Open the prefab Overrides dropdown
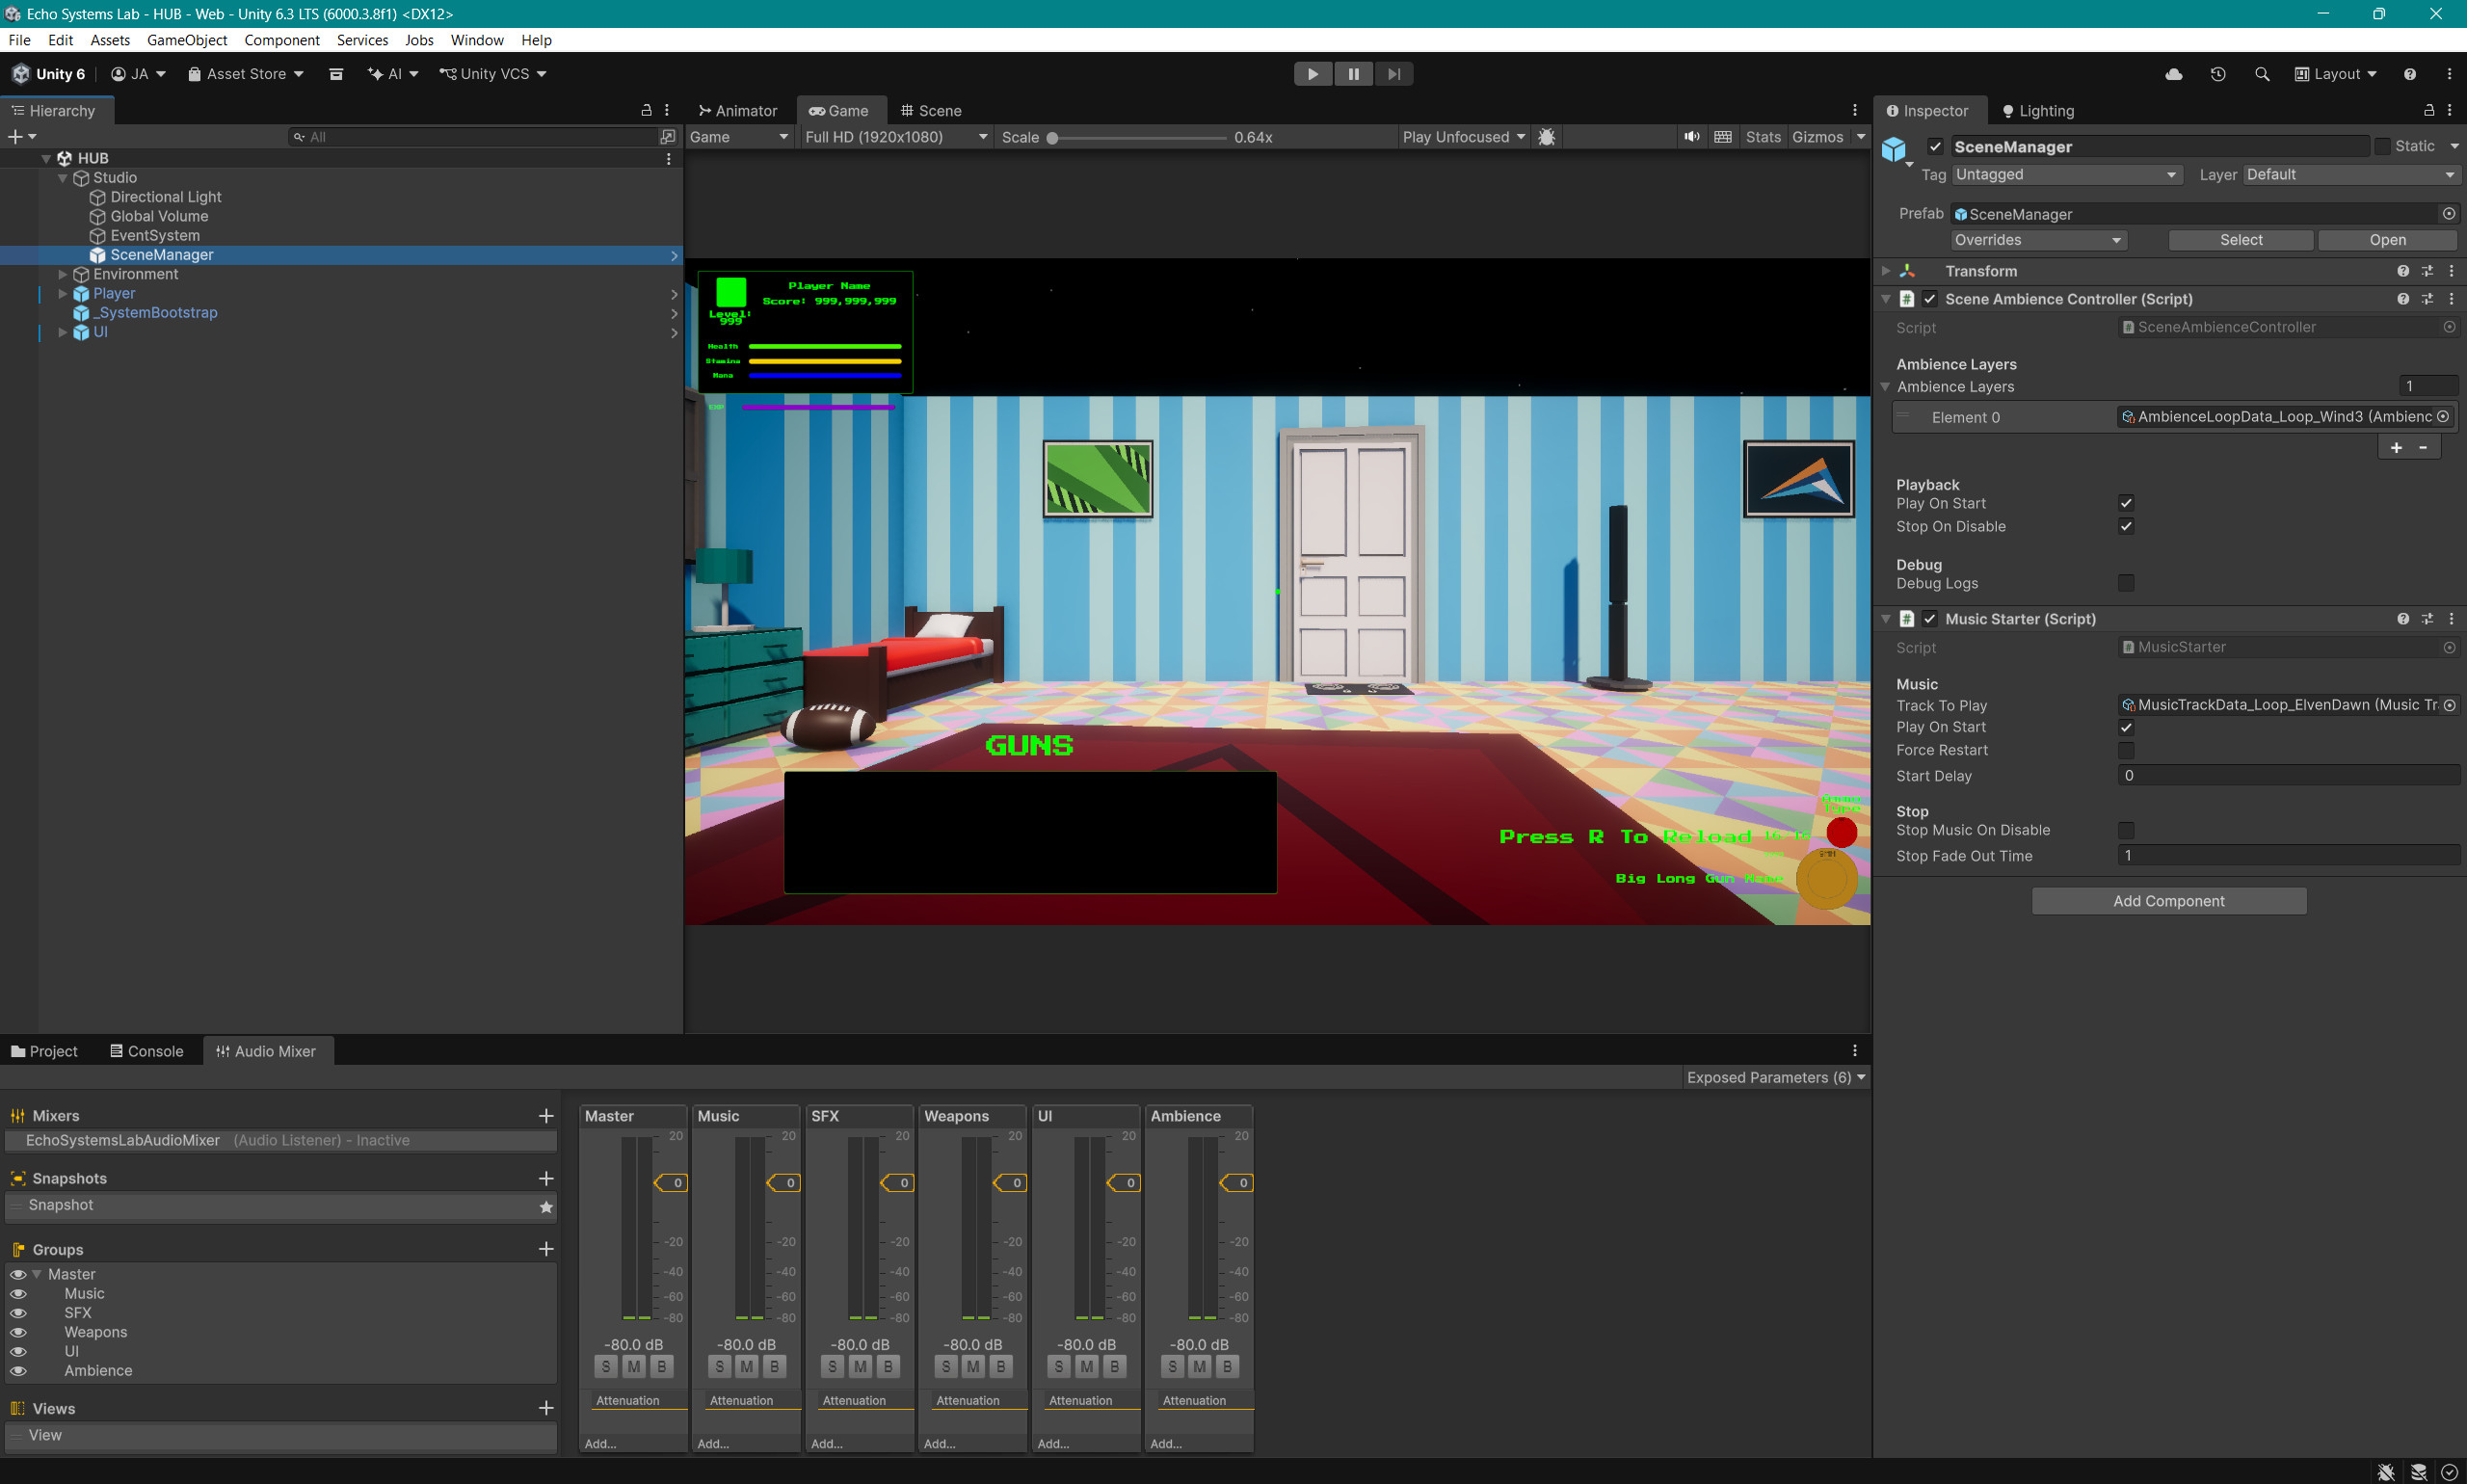Viewport: 2467px width, 1484px height. [x=2038, y=240]
